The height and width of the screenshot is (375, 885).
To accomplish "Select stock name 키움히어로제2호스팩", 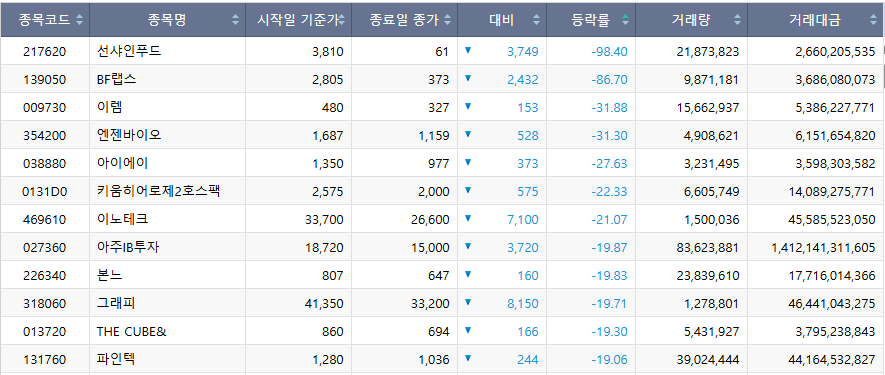I will [x=158, y=191].
